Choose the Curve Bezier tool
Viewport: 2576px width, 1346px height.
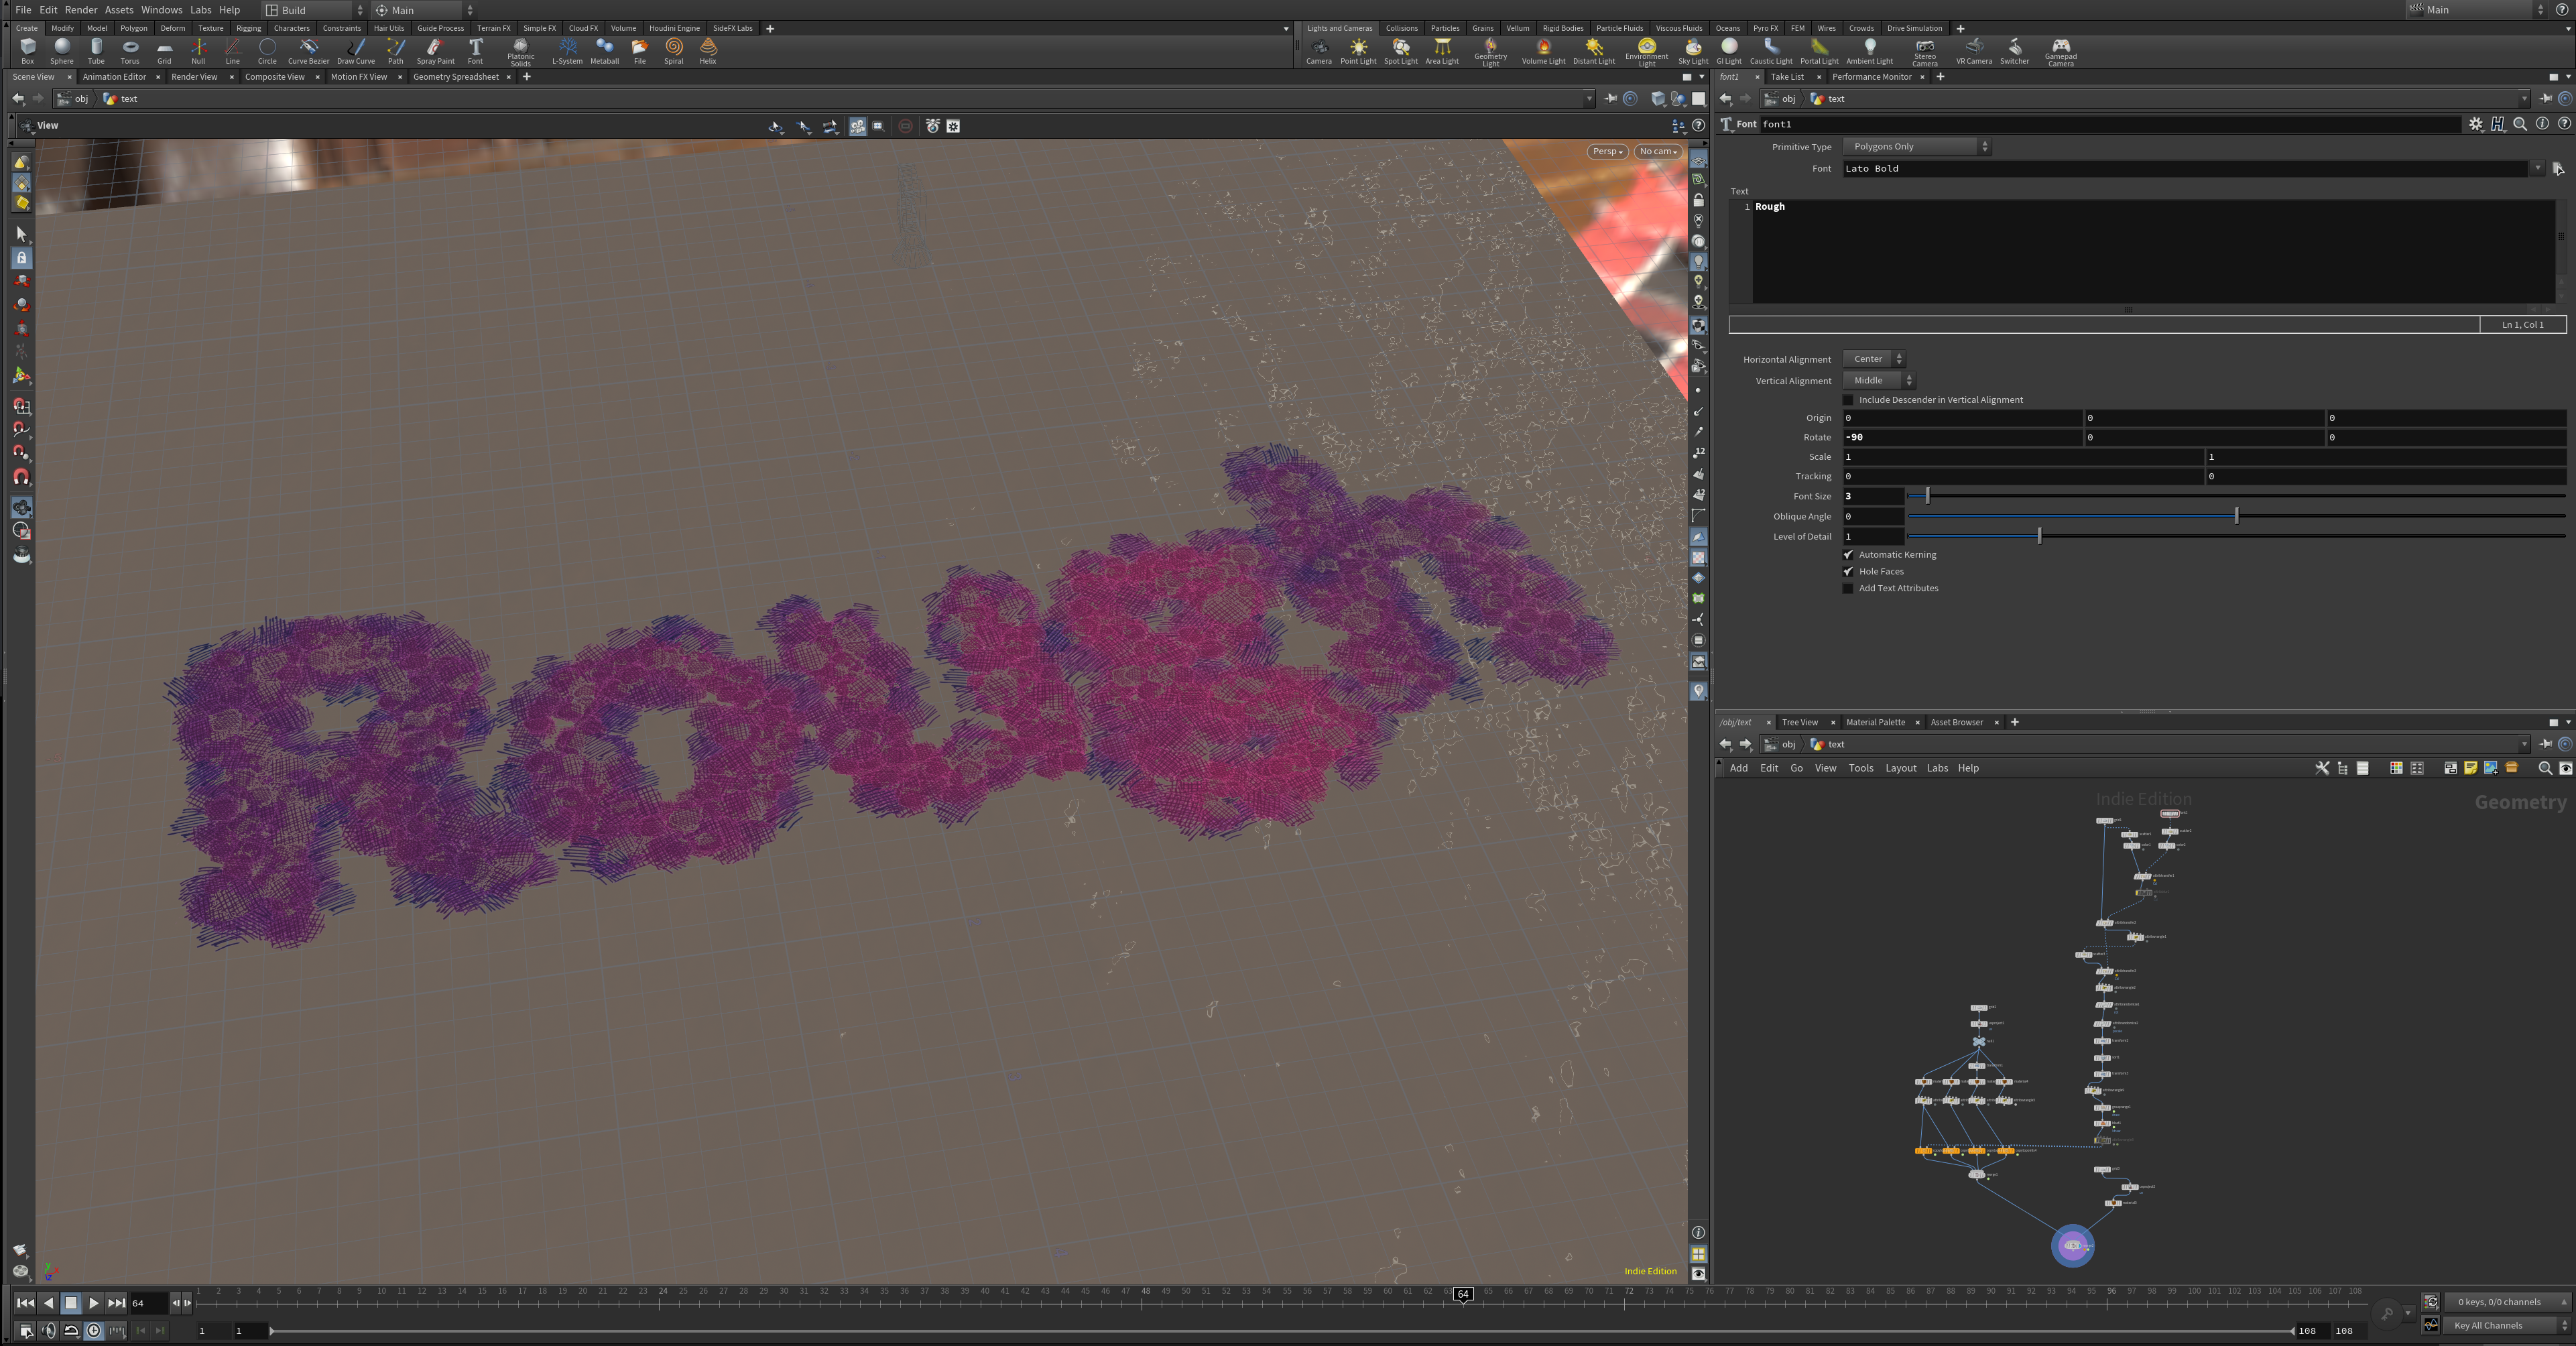pos(308,51)
